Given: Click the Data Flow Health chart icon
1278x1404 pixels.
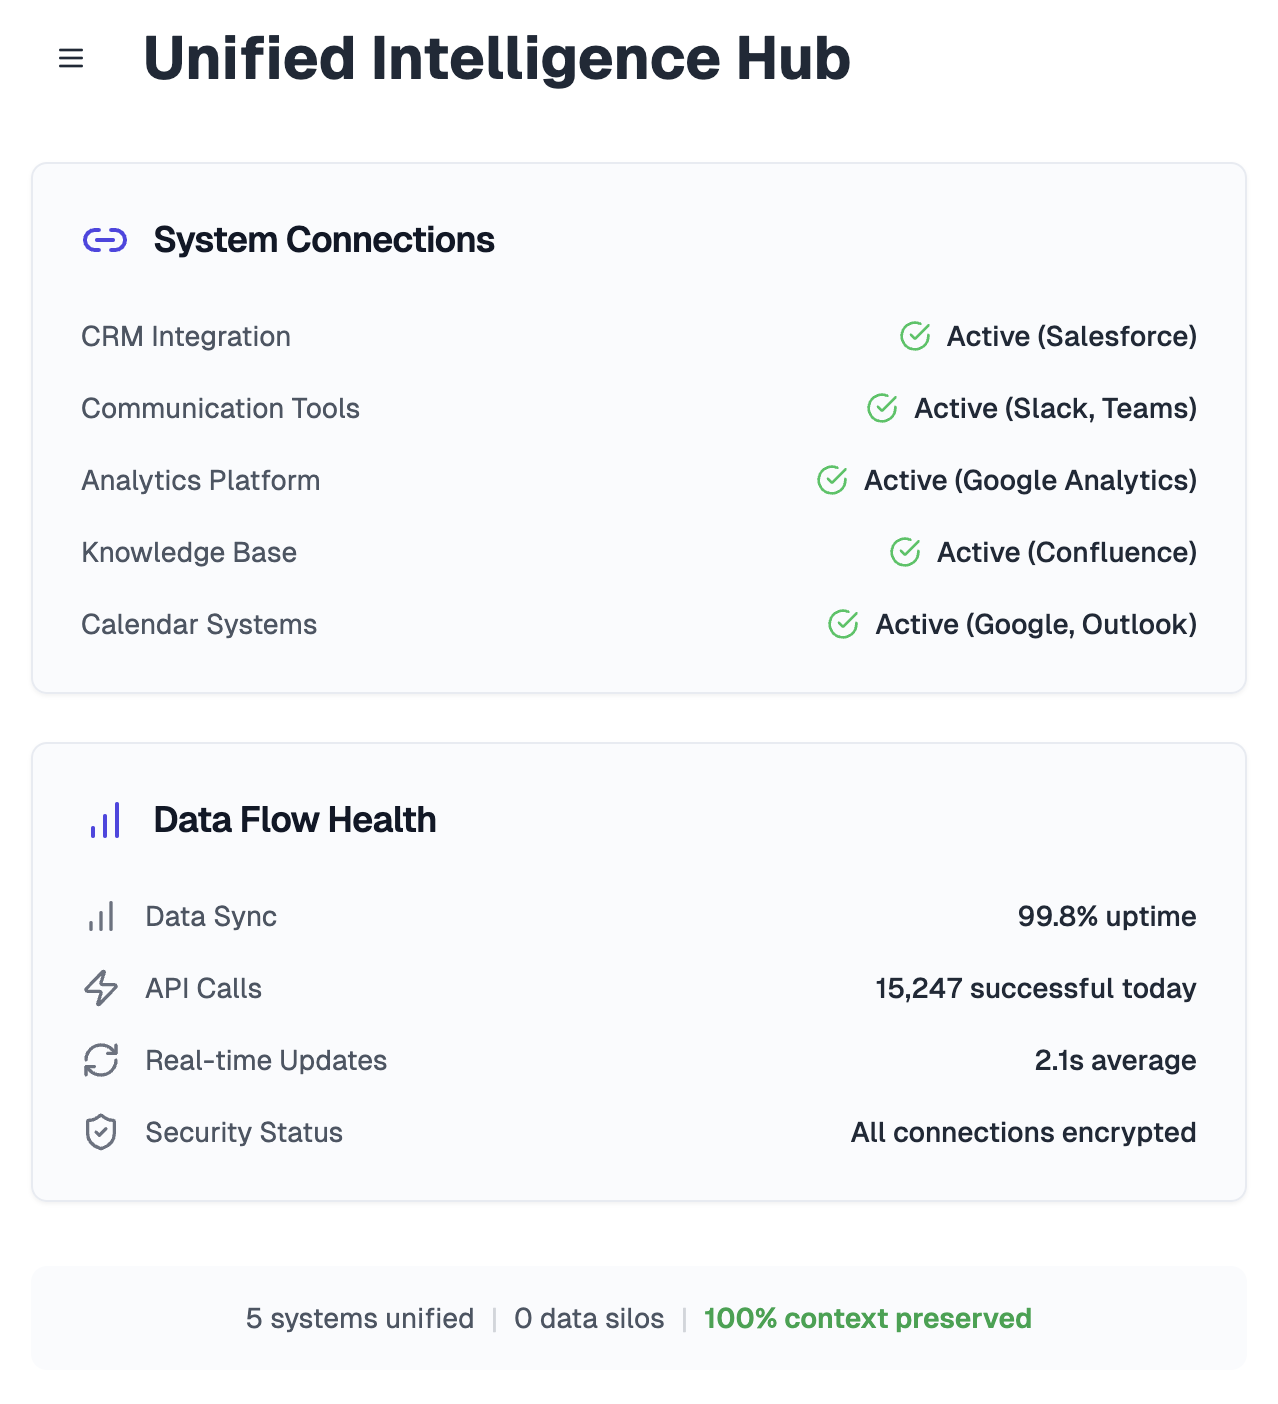Looking at the screenshot, I should [x=105, y=820].
